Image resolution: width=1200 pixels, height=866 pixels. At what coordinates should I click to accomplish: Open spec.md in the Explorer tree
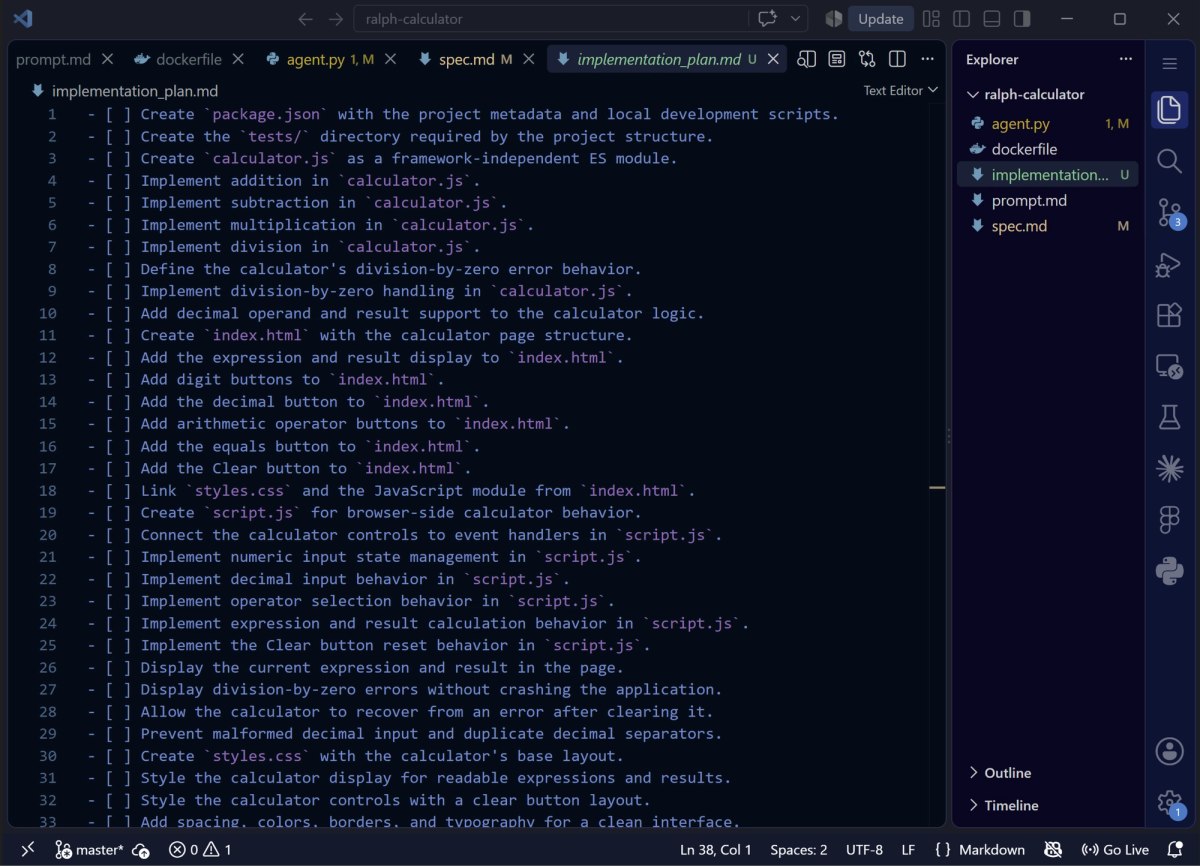tap(1050, 226)
